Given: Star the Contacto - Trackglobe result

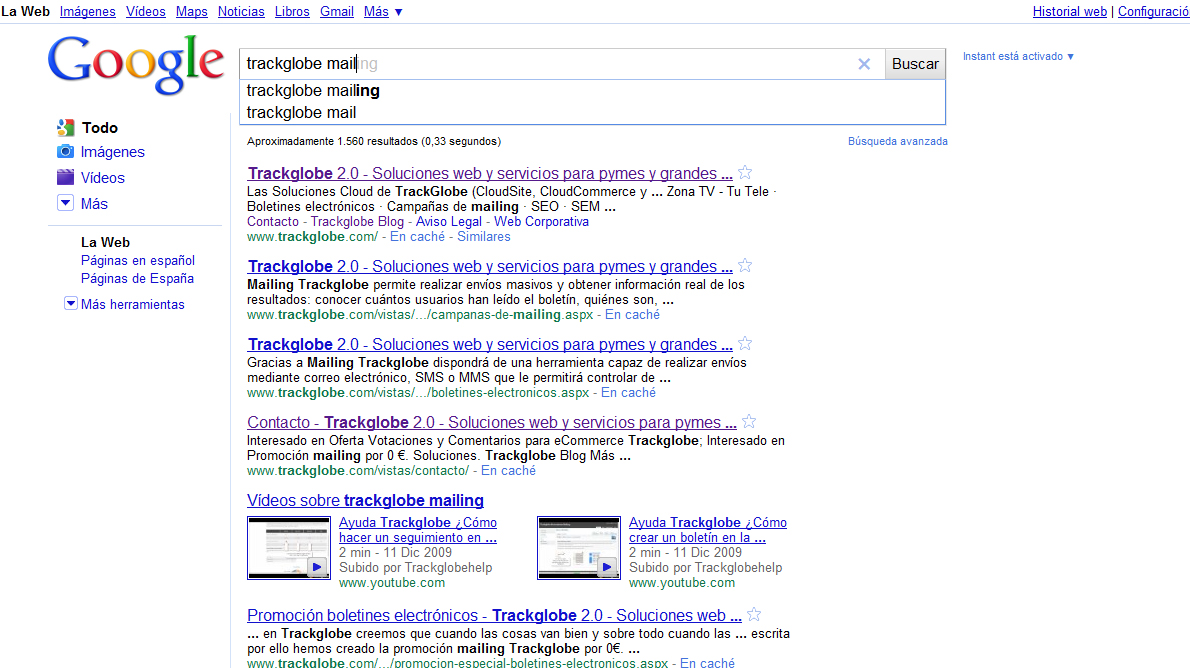Looking at the screenshot, I should pyautogui.click(x=749, y=421).
